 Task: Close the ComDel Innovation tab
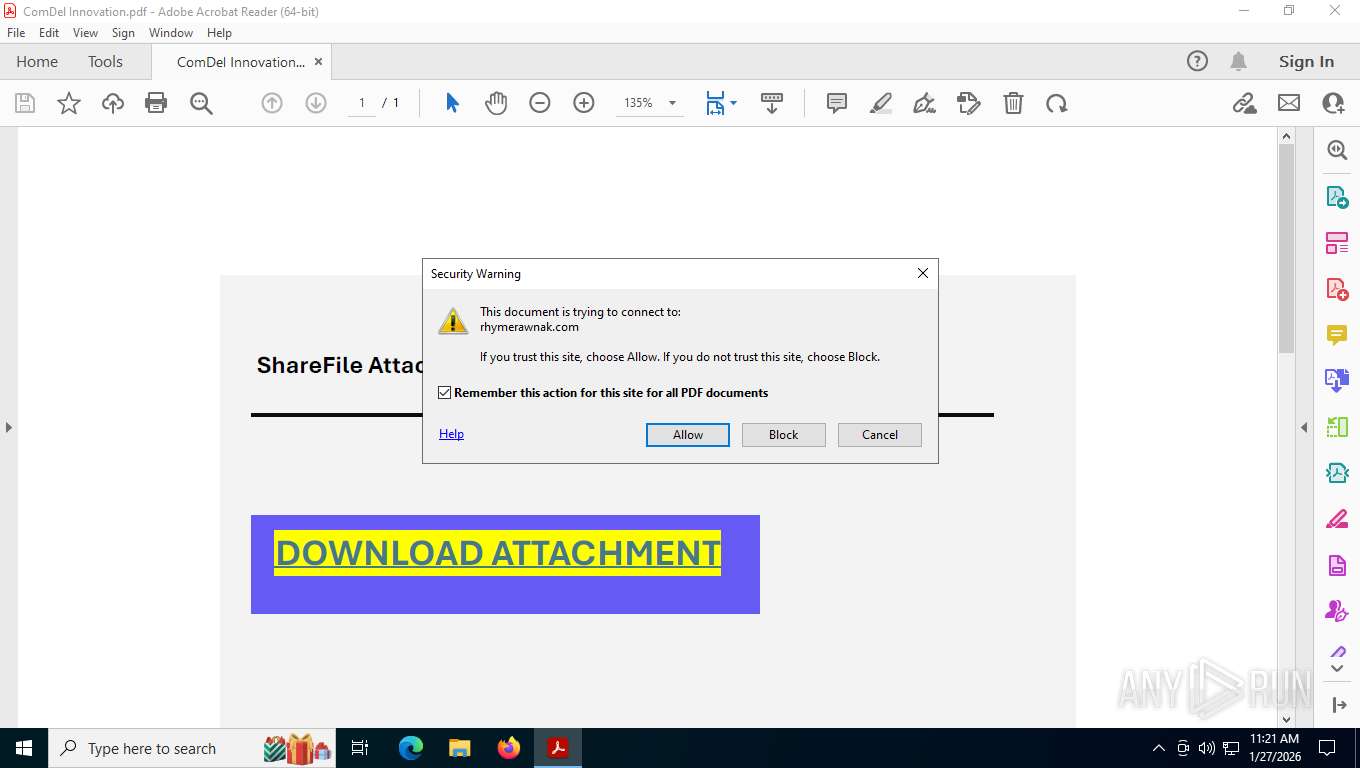pos(318,61)
